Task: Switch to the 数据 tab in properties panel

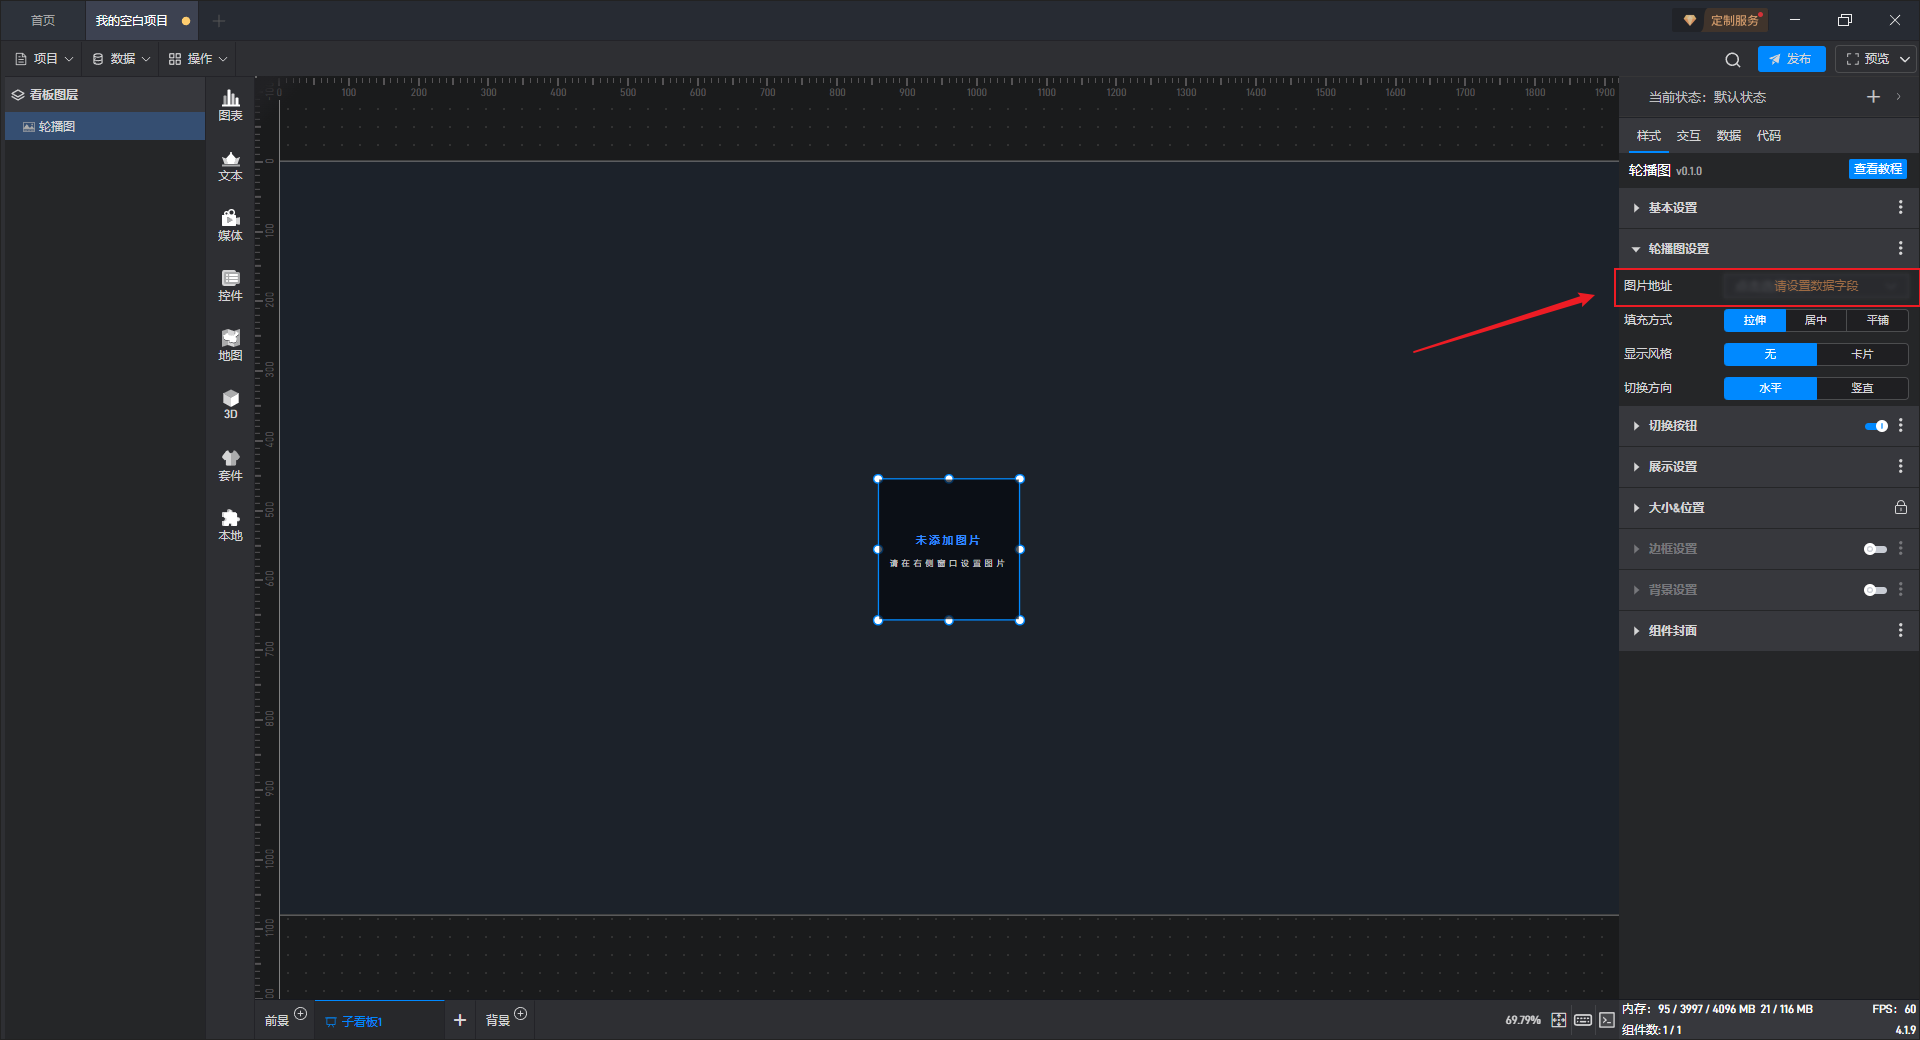Action: (x=1728, y=136)
